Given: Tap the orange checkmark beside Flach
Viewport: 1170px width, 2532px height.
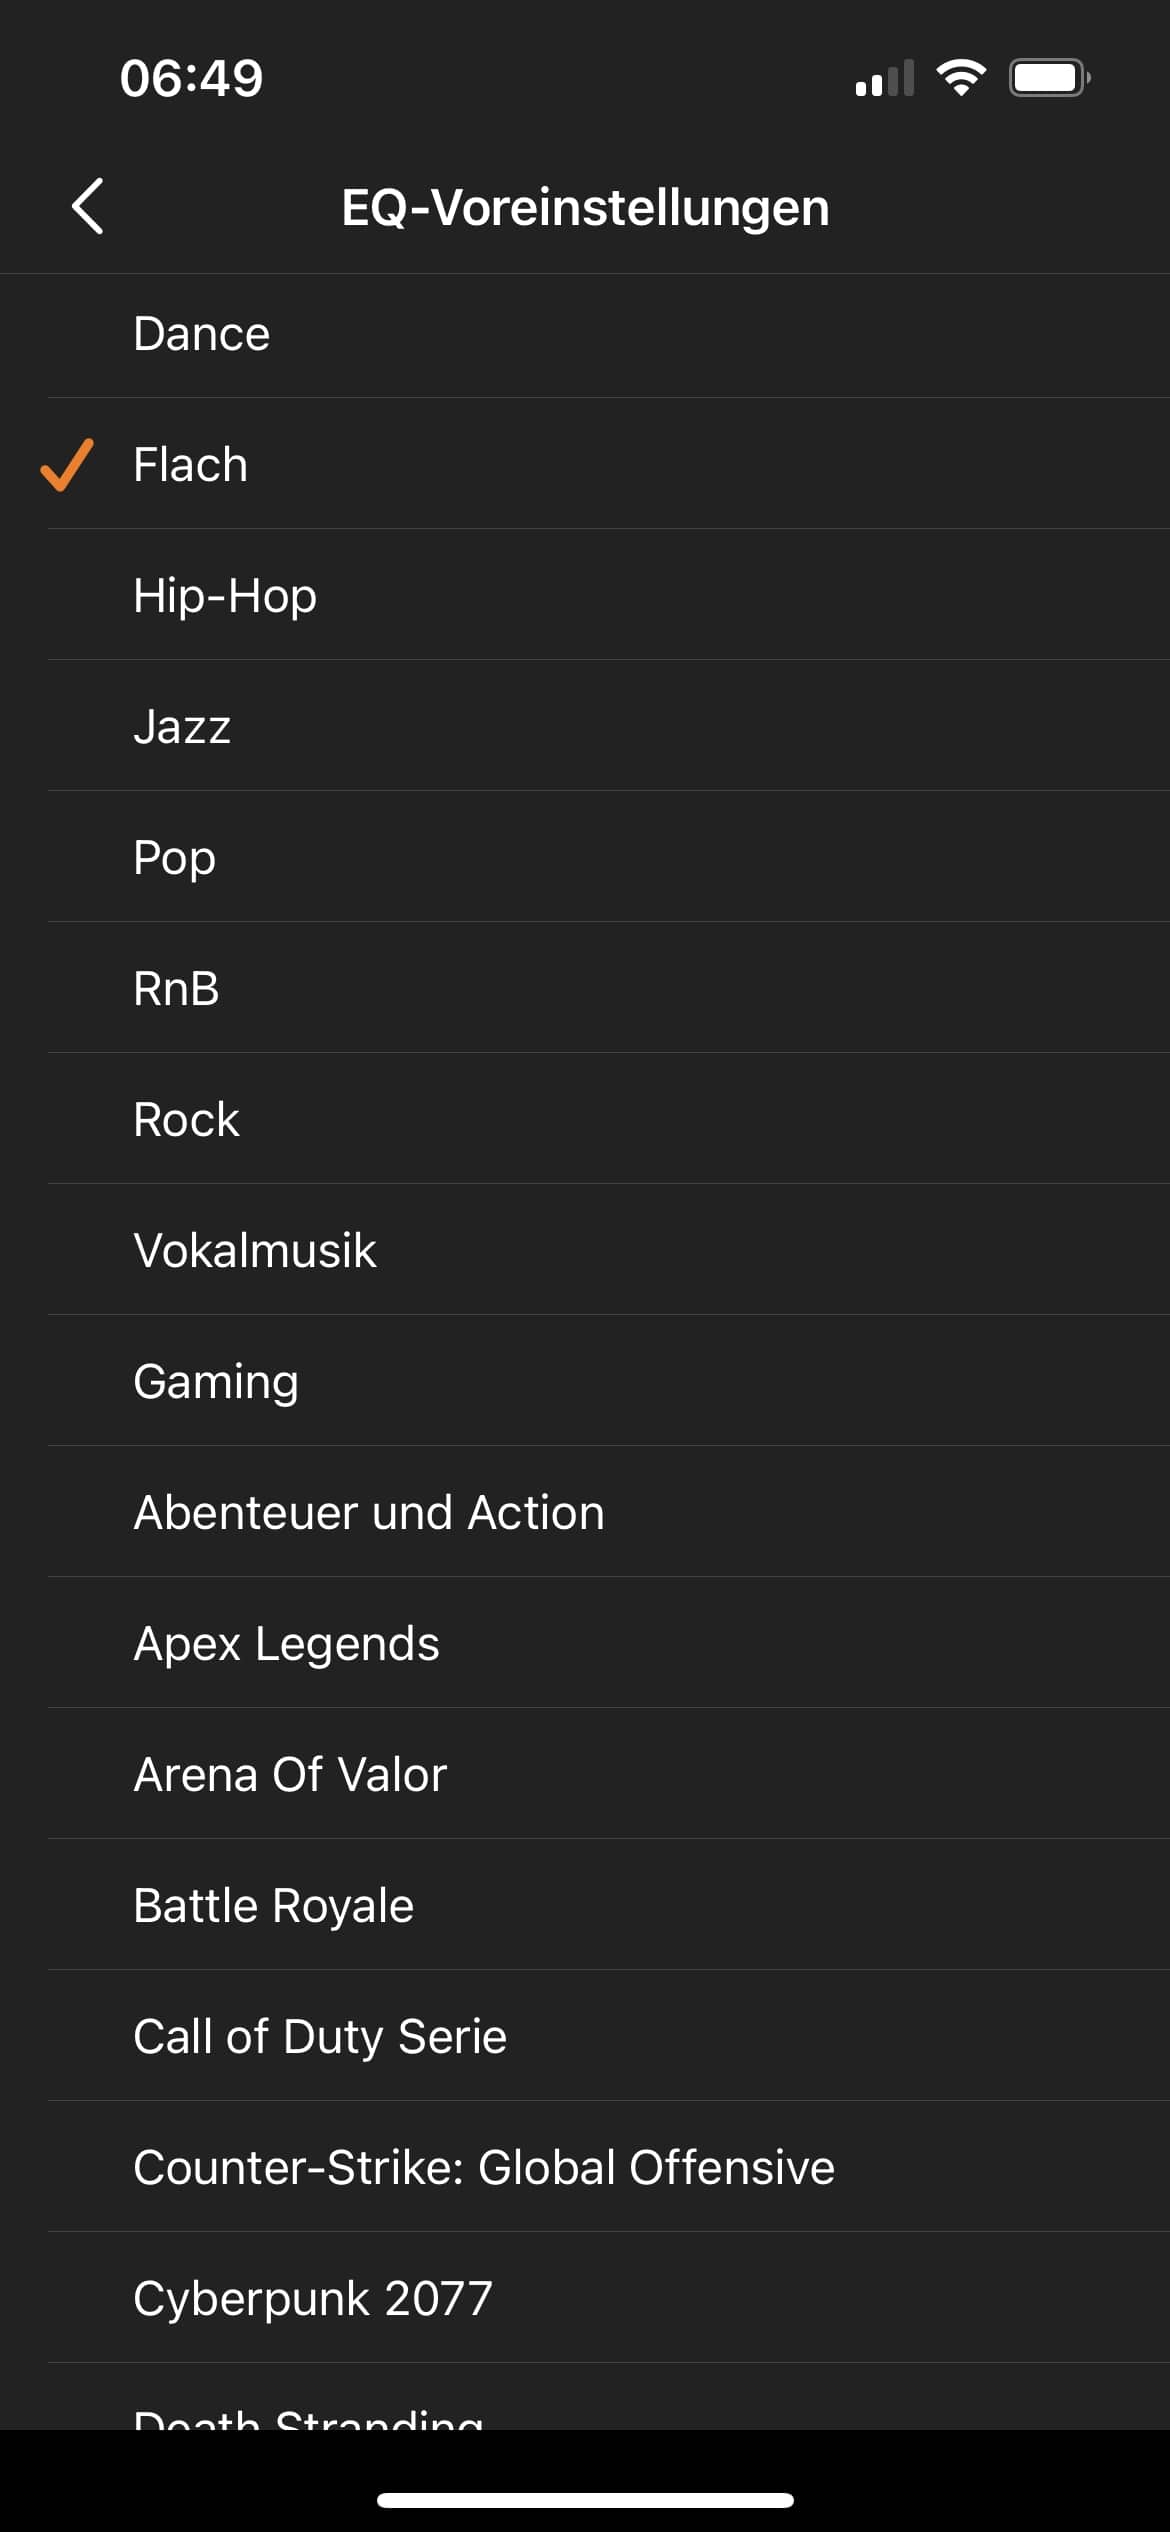Looking at the screenshot, I should coord(67,465).
